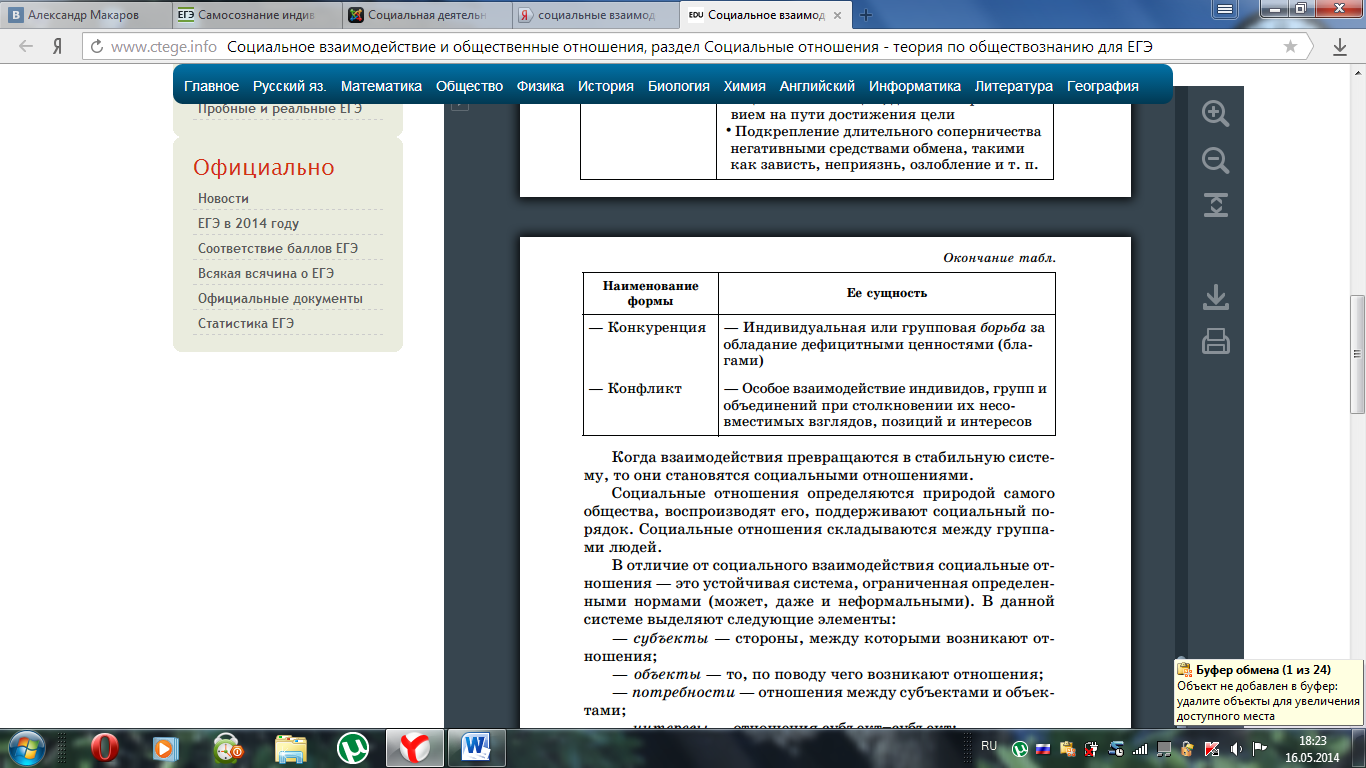Open 'География' in the site menu
The height and width of the screenshot is (768, 1366).
1103,86
